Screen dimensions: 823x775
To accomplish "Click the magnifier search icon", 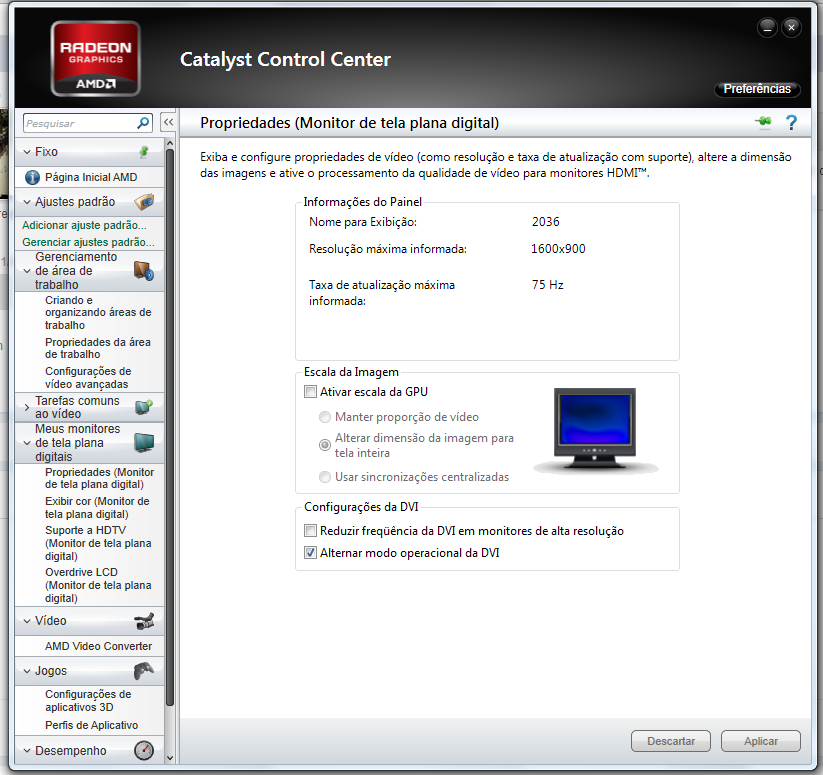I will pyautogui.click(x=143, y=123).
